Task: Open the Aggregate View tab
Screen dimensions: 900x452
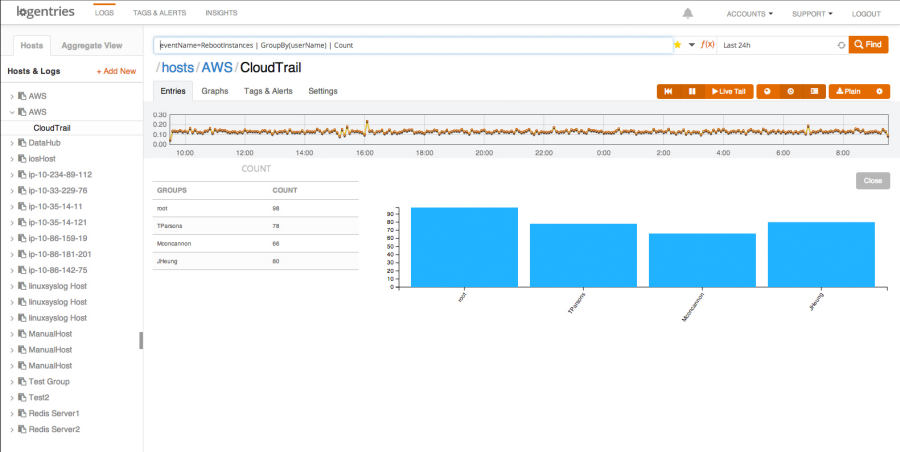Action: click(92, 46)
